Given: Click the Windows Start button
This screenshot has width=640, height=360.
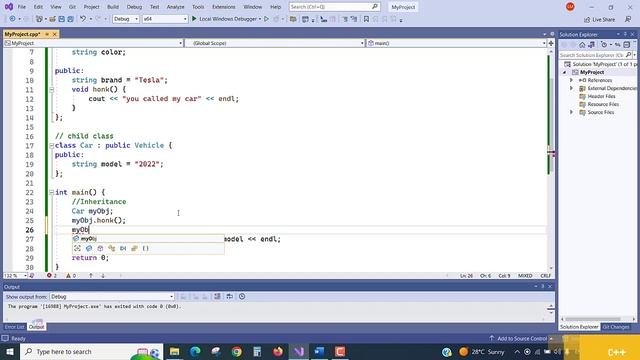Looking at the screenshot, I should click(9, 351).
